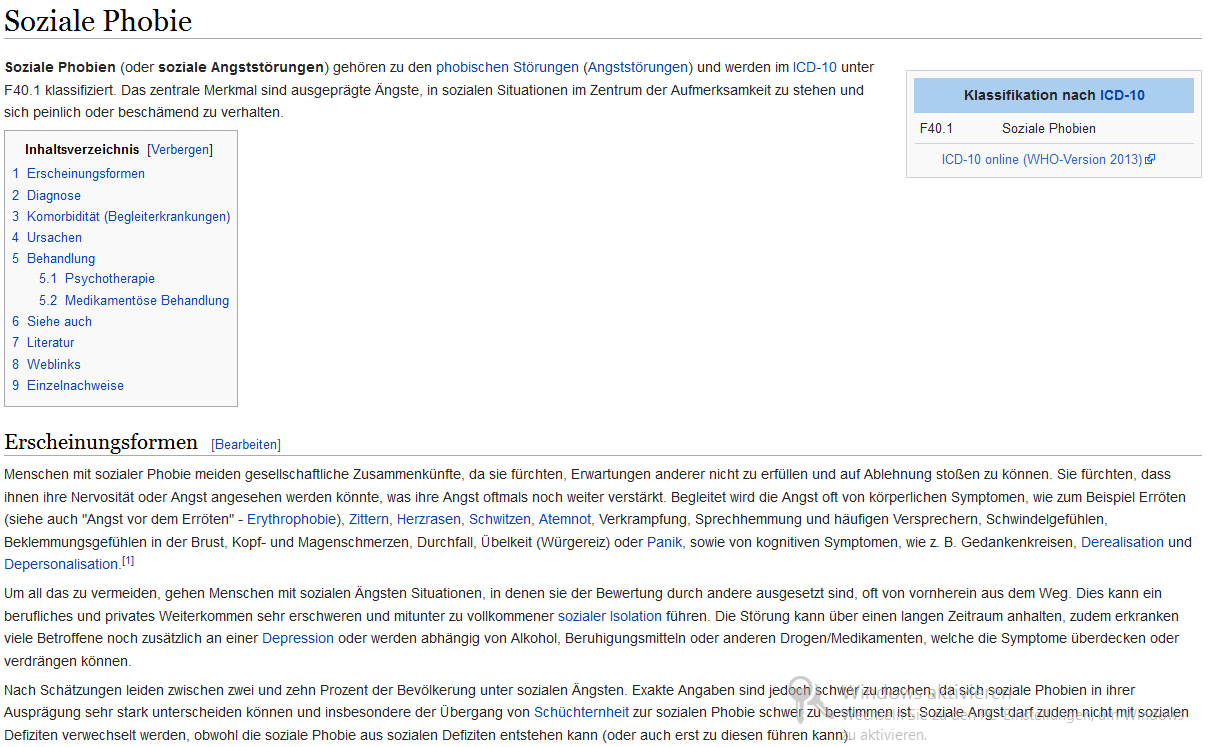Collapse the table of contents via Verbergen
The width and height of the screenshot is (1213, 747).
[180, 150]
